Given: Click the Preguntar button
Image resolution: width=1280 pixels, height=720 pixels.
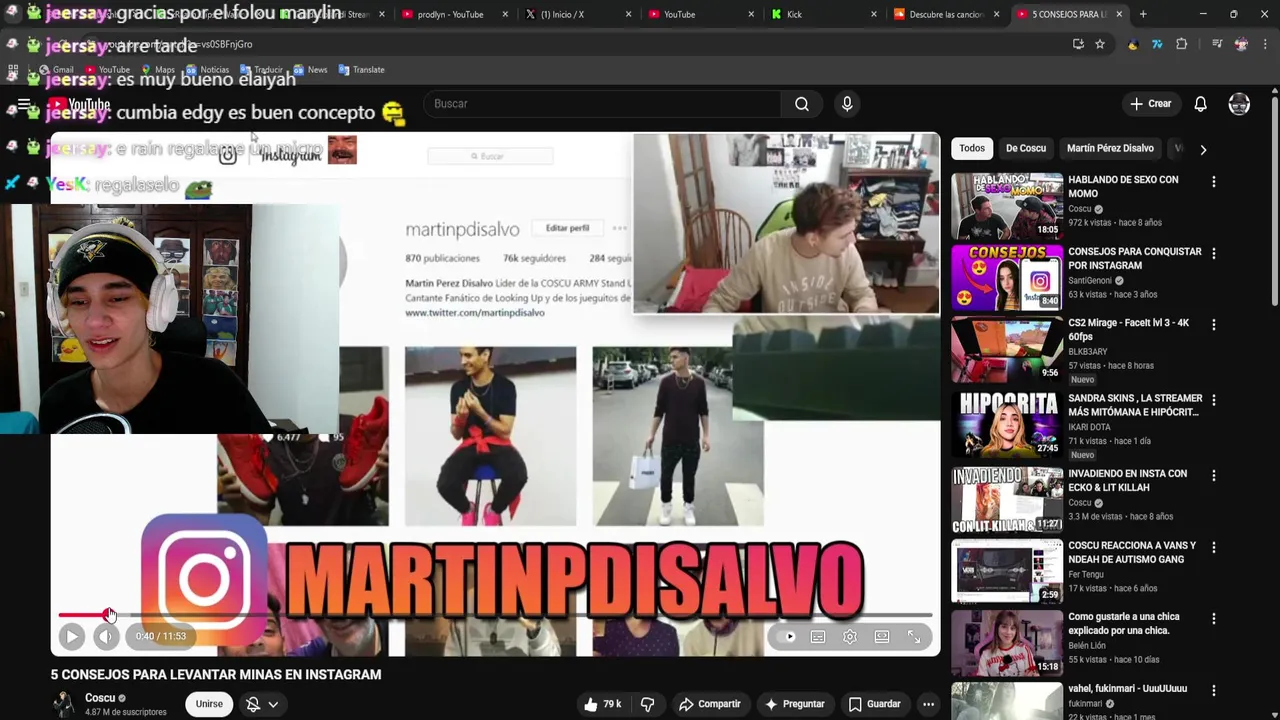Looking at the screenshot, I should click(x=795, y=704).
